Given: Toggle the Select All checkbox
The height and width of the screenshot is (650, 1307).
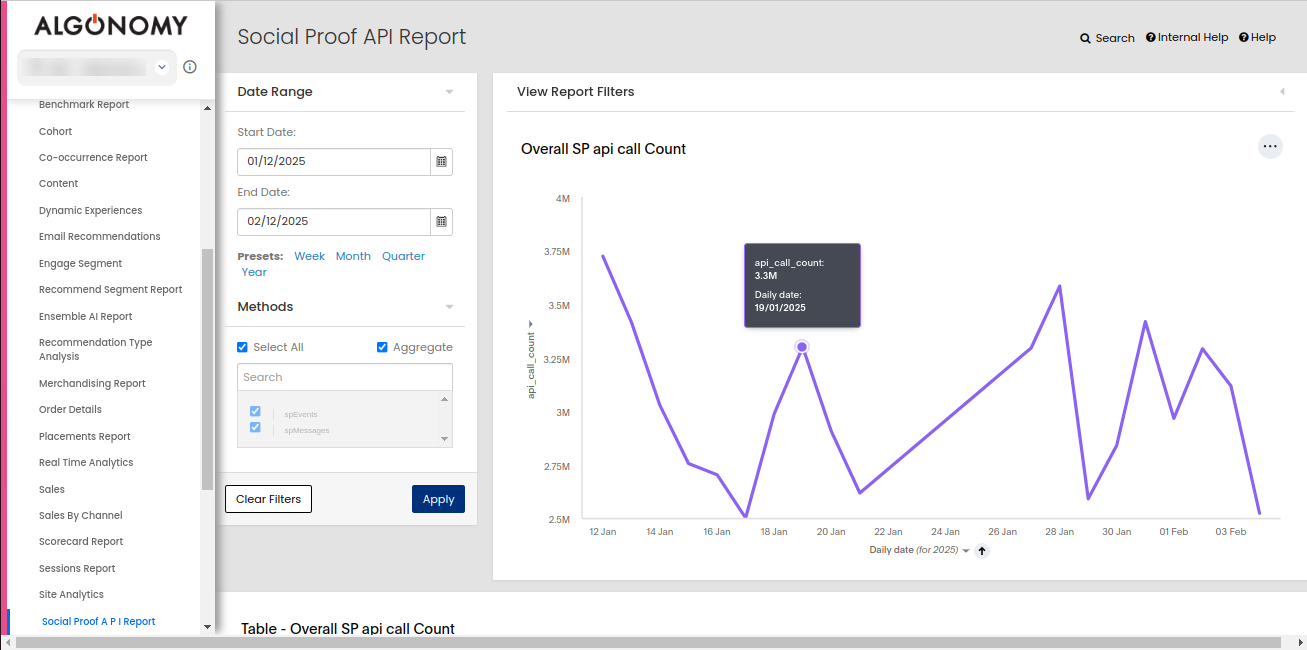Looking at the screenshot, I should (242, 347).
